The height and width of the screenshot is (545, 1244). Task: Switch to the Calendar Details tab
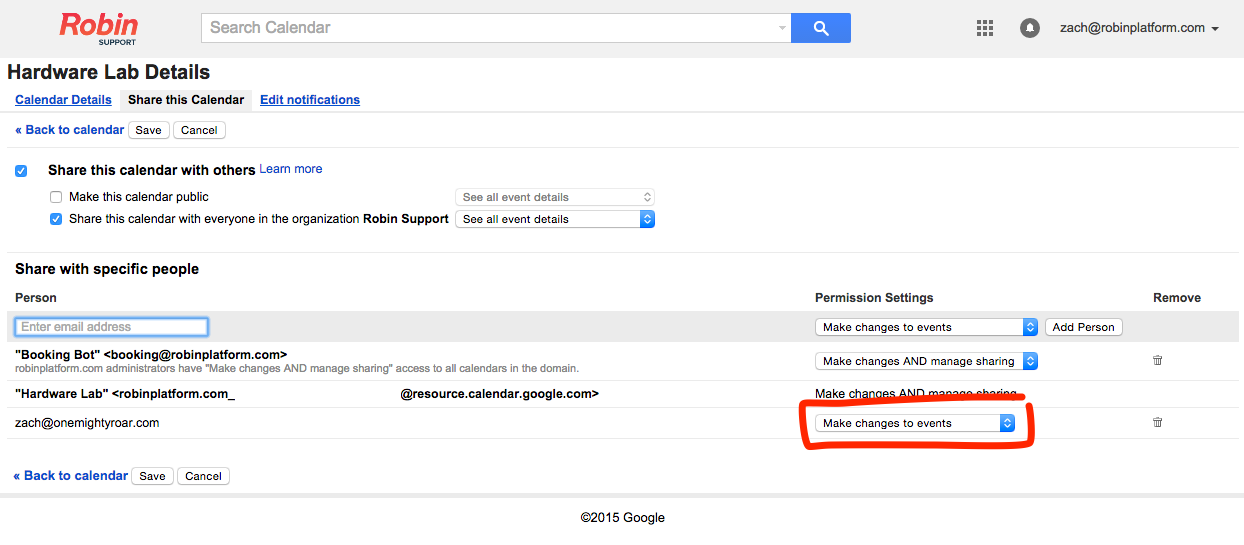(x=63, y=100)
